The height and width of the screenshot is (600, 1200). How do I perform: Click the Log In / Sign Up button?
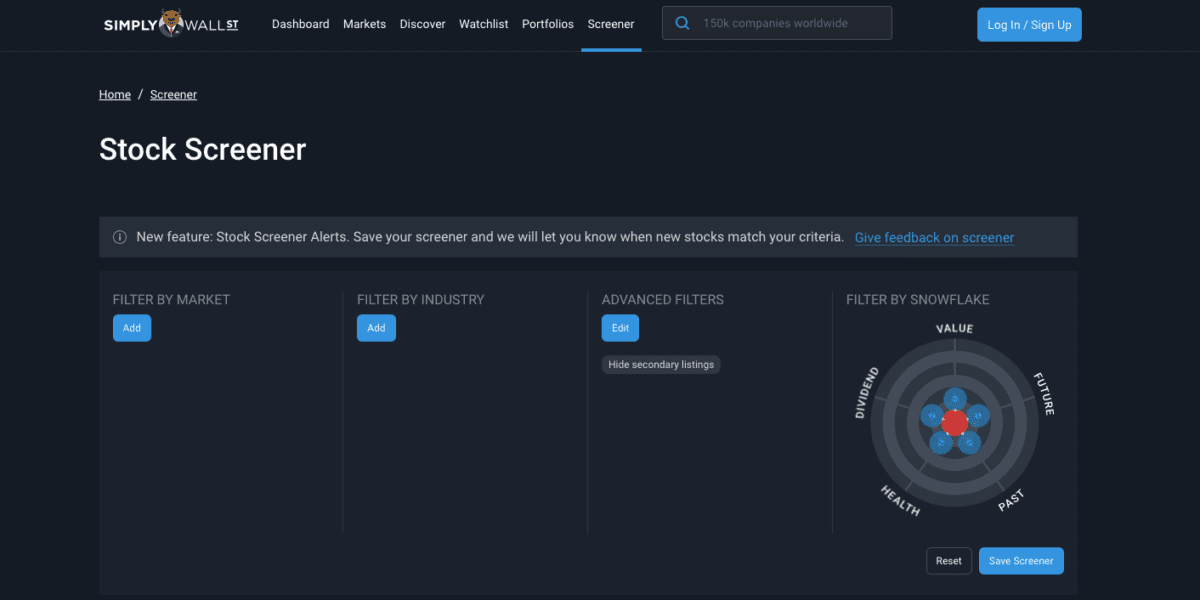pyautogui.click(x=1029, y=24)
